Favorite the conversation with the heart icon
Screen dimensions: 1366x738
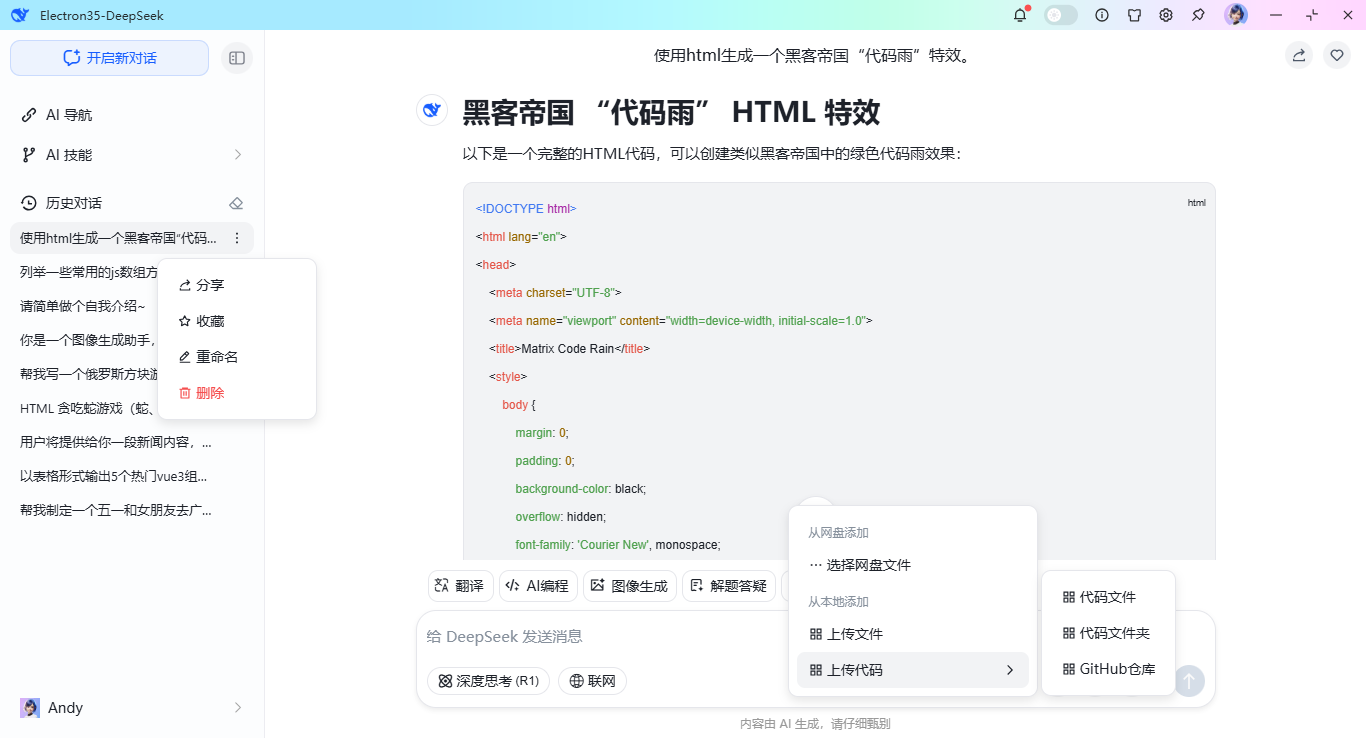(x=1337, y=55)
